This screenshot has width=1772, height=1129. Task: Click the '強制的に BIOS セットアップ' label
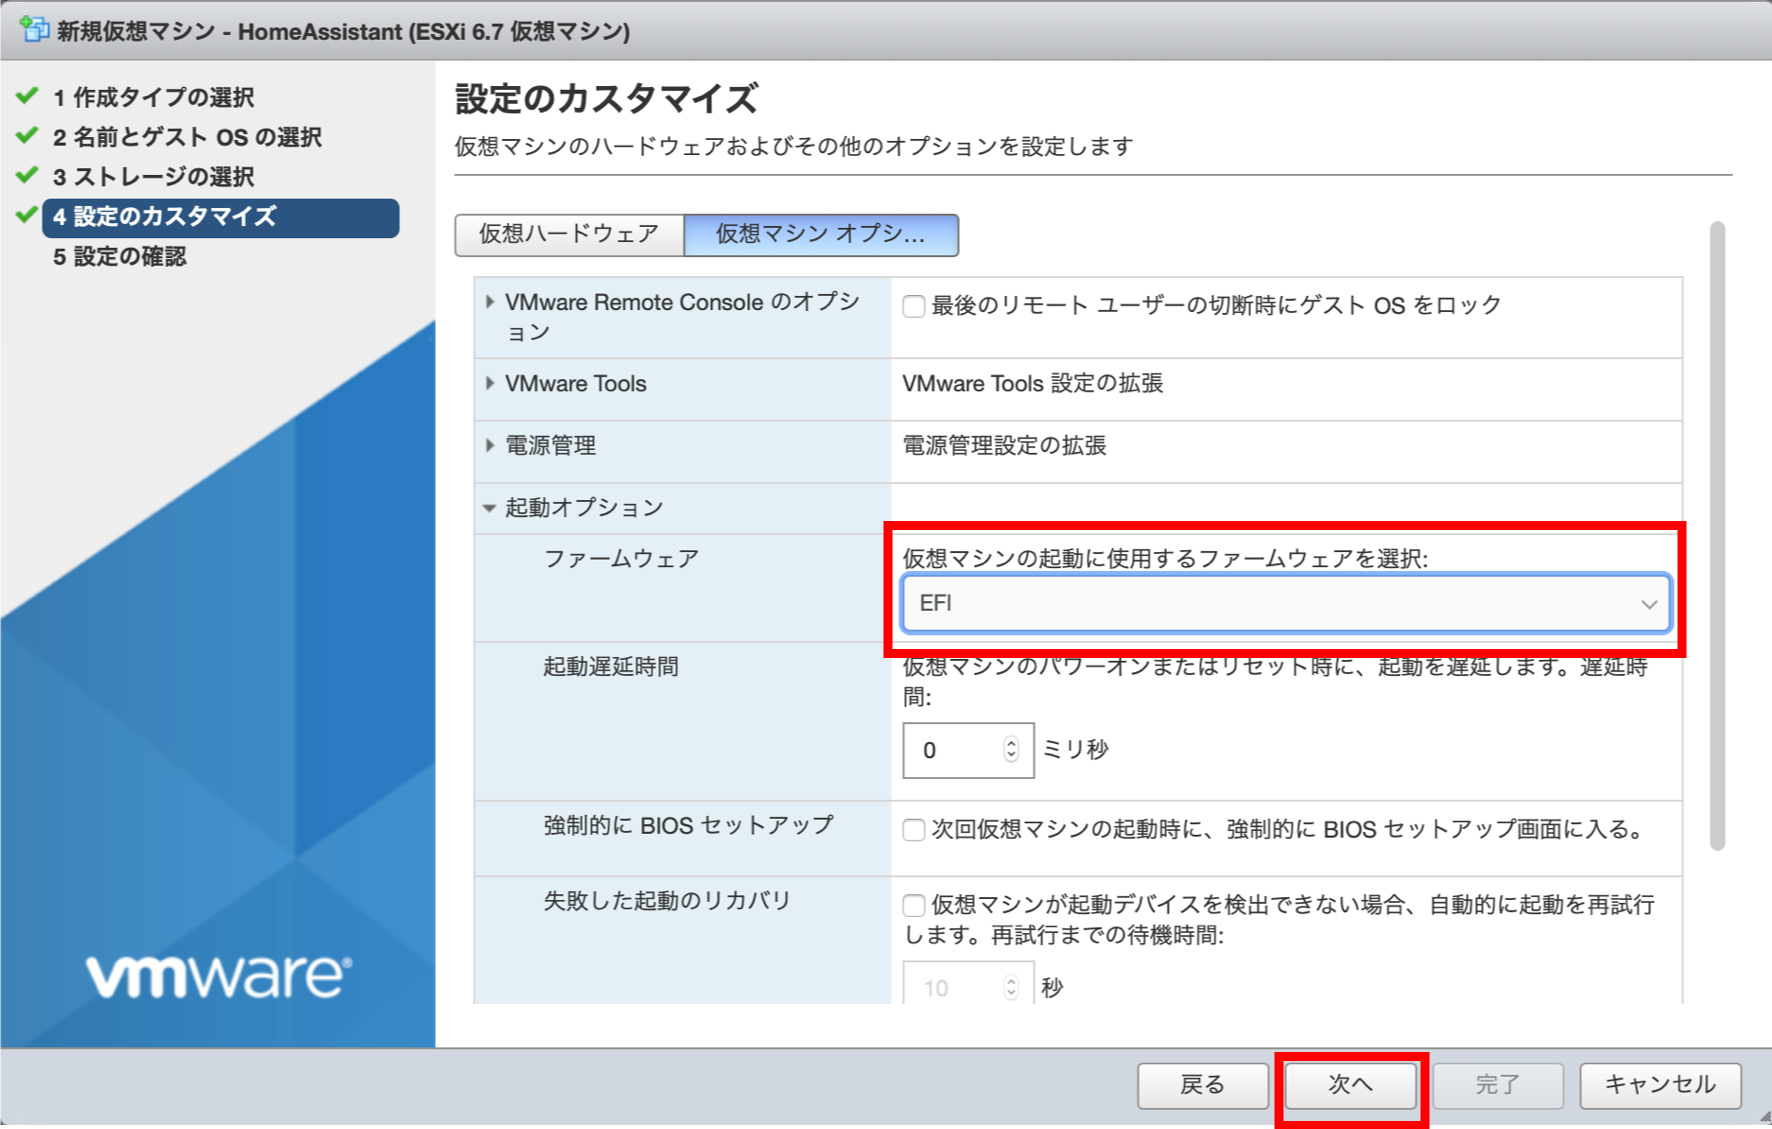[688, 826]
